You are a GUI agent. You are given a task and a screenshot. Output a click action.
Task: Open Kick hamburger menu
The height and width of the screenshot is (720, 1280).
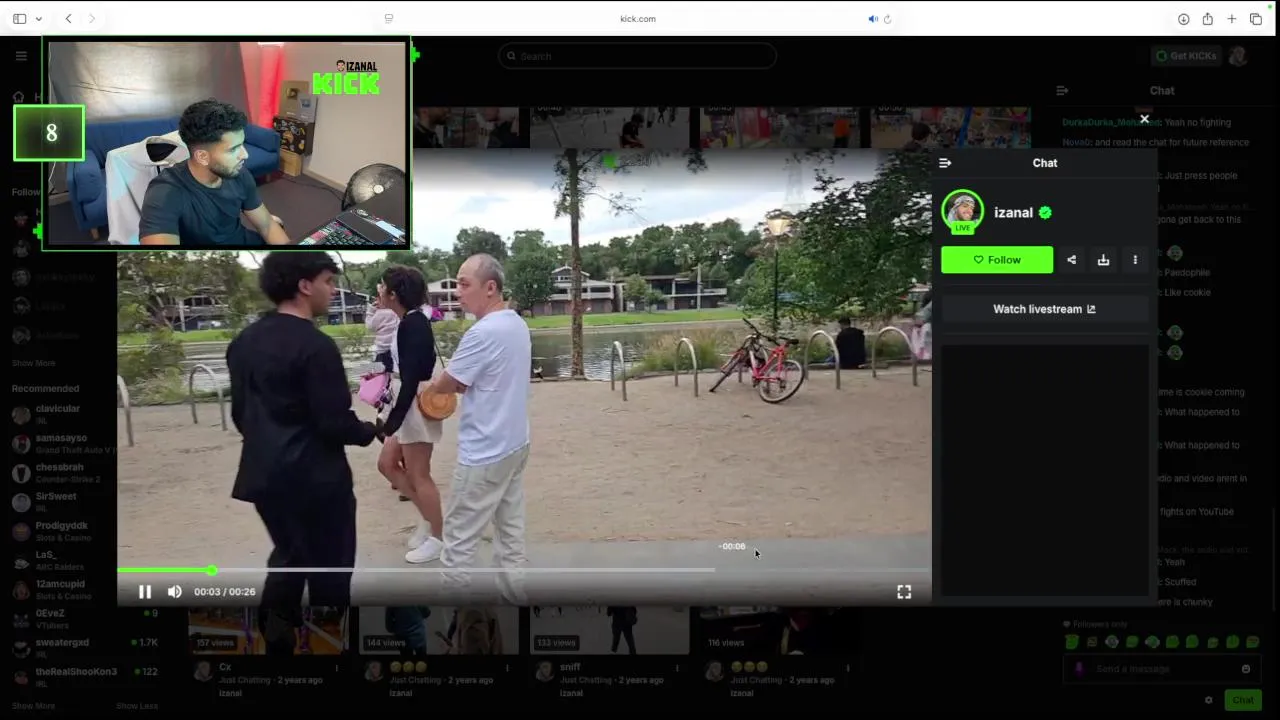pos(21,56)
